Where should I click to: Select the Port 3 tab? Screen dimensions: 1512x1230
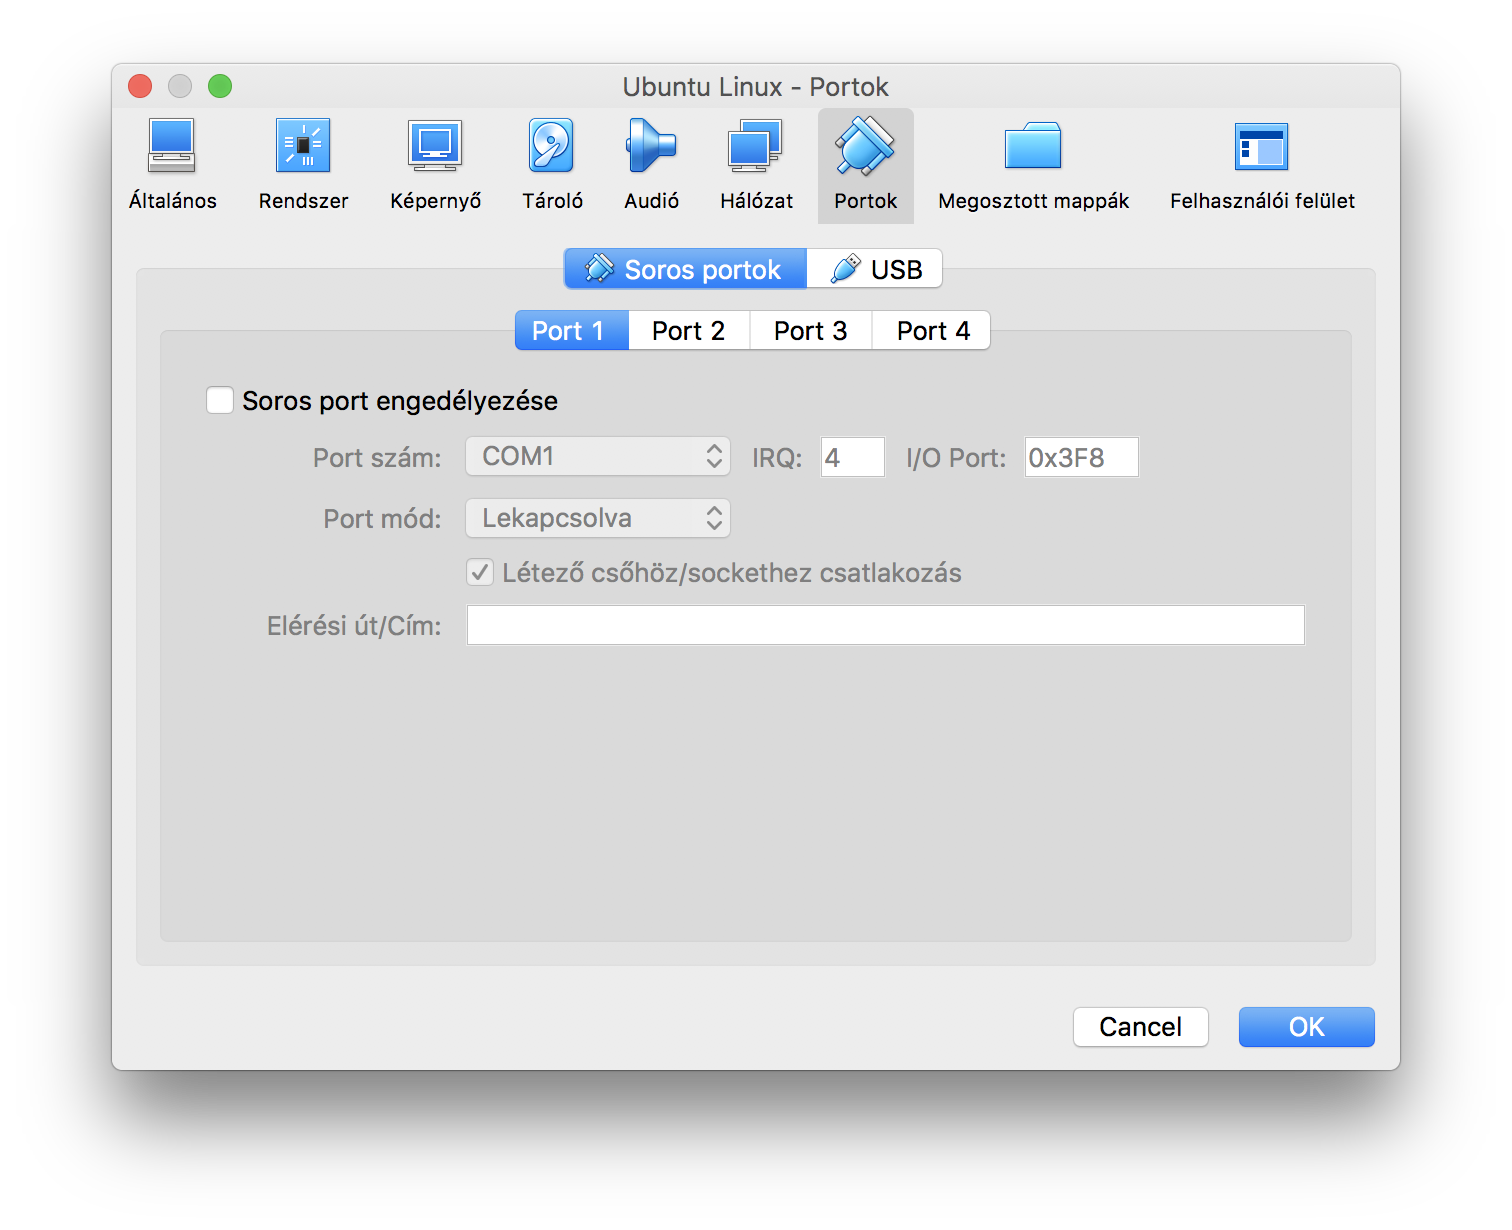coord(810,330)
